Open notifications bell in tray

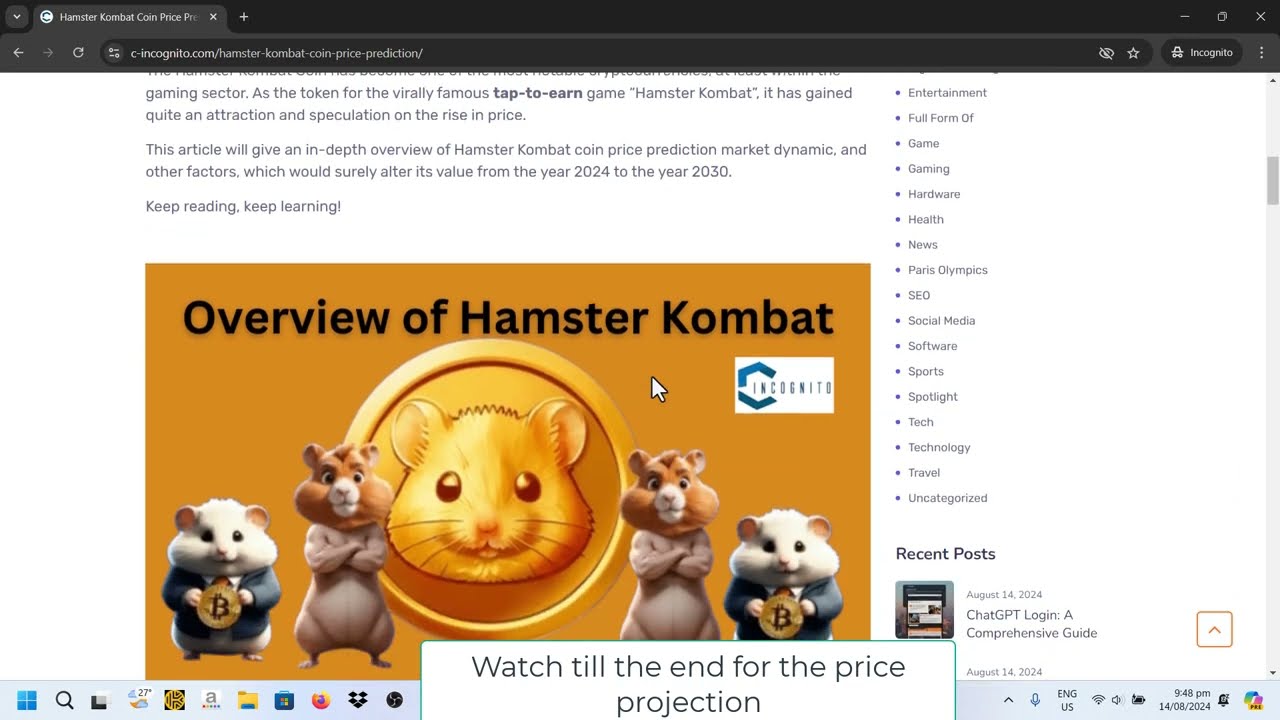[1223, 700]
